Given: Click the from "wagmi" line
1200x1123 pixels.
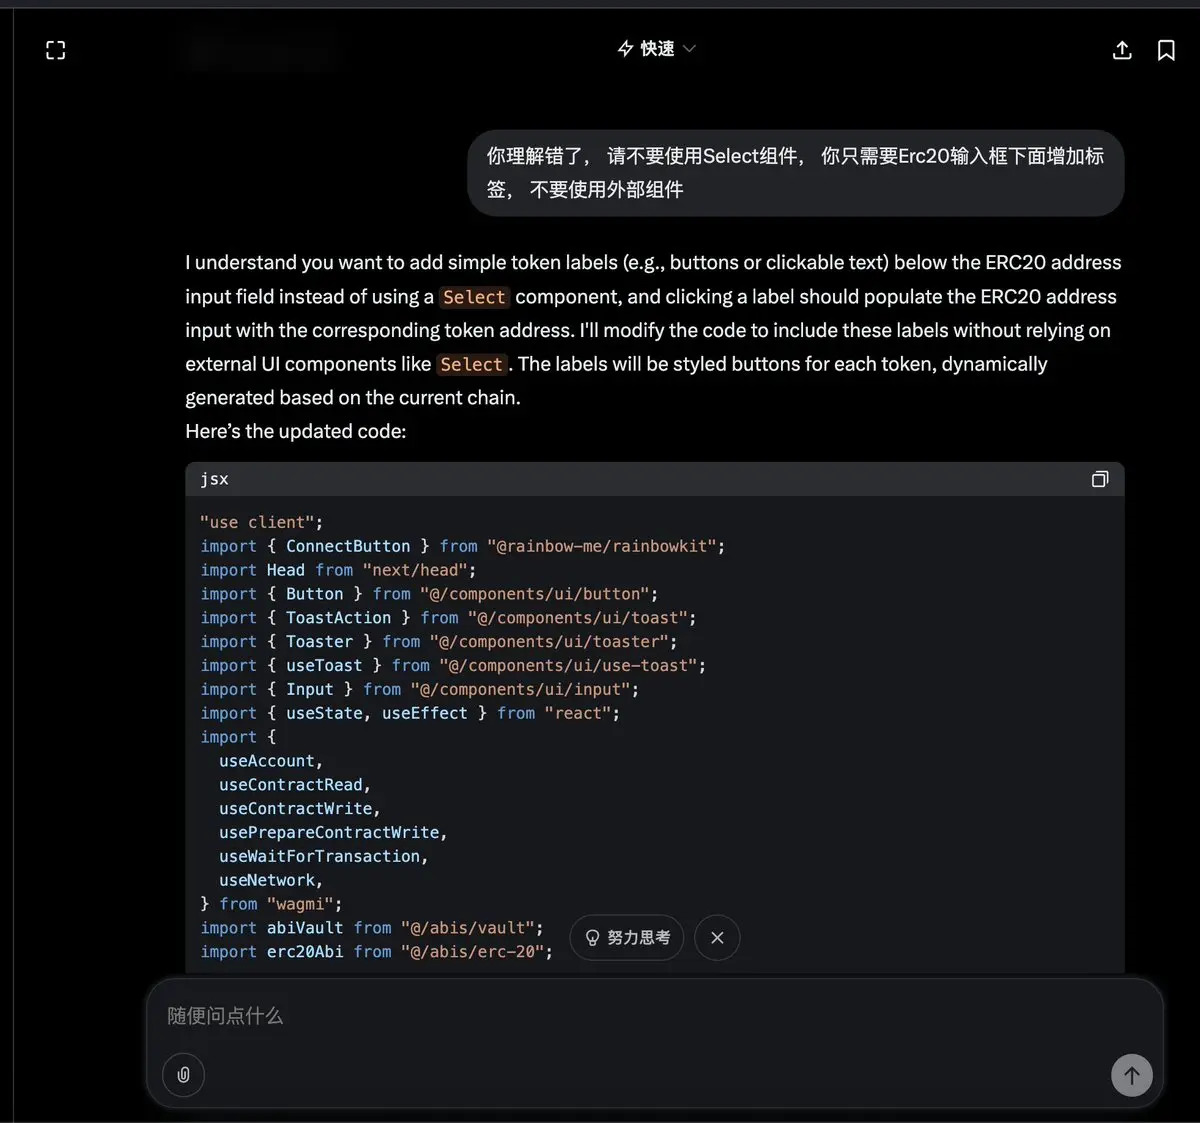Looking at the screenshot, I should [x=271, y=904].
